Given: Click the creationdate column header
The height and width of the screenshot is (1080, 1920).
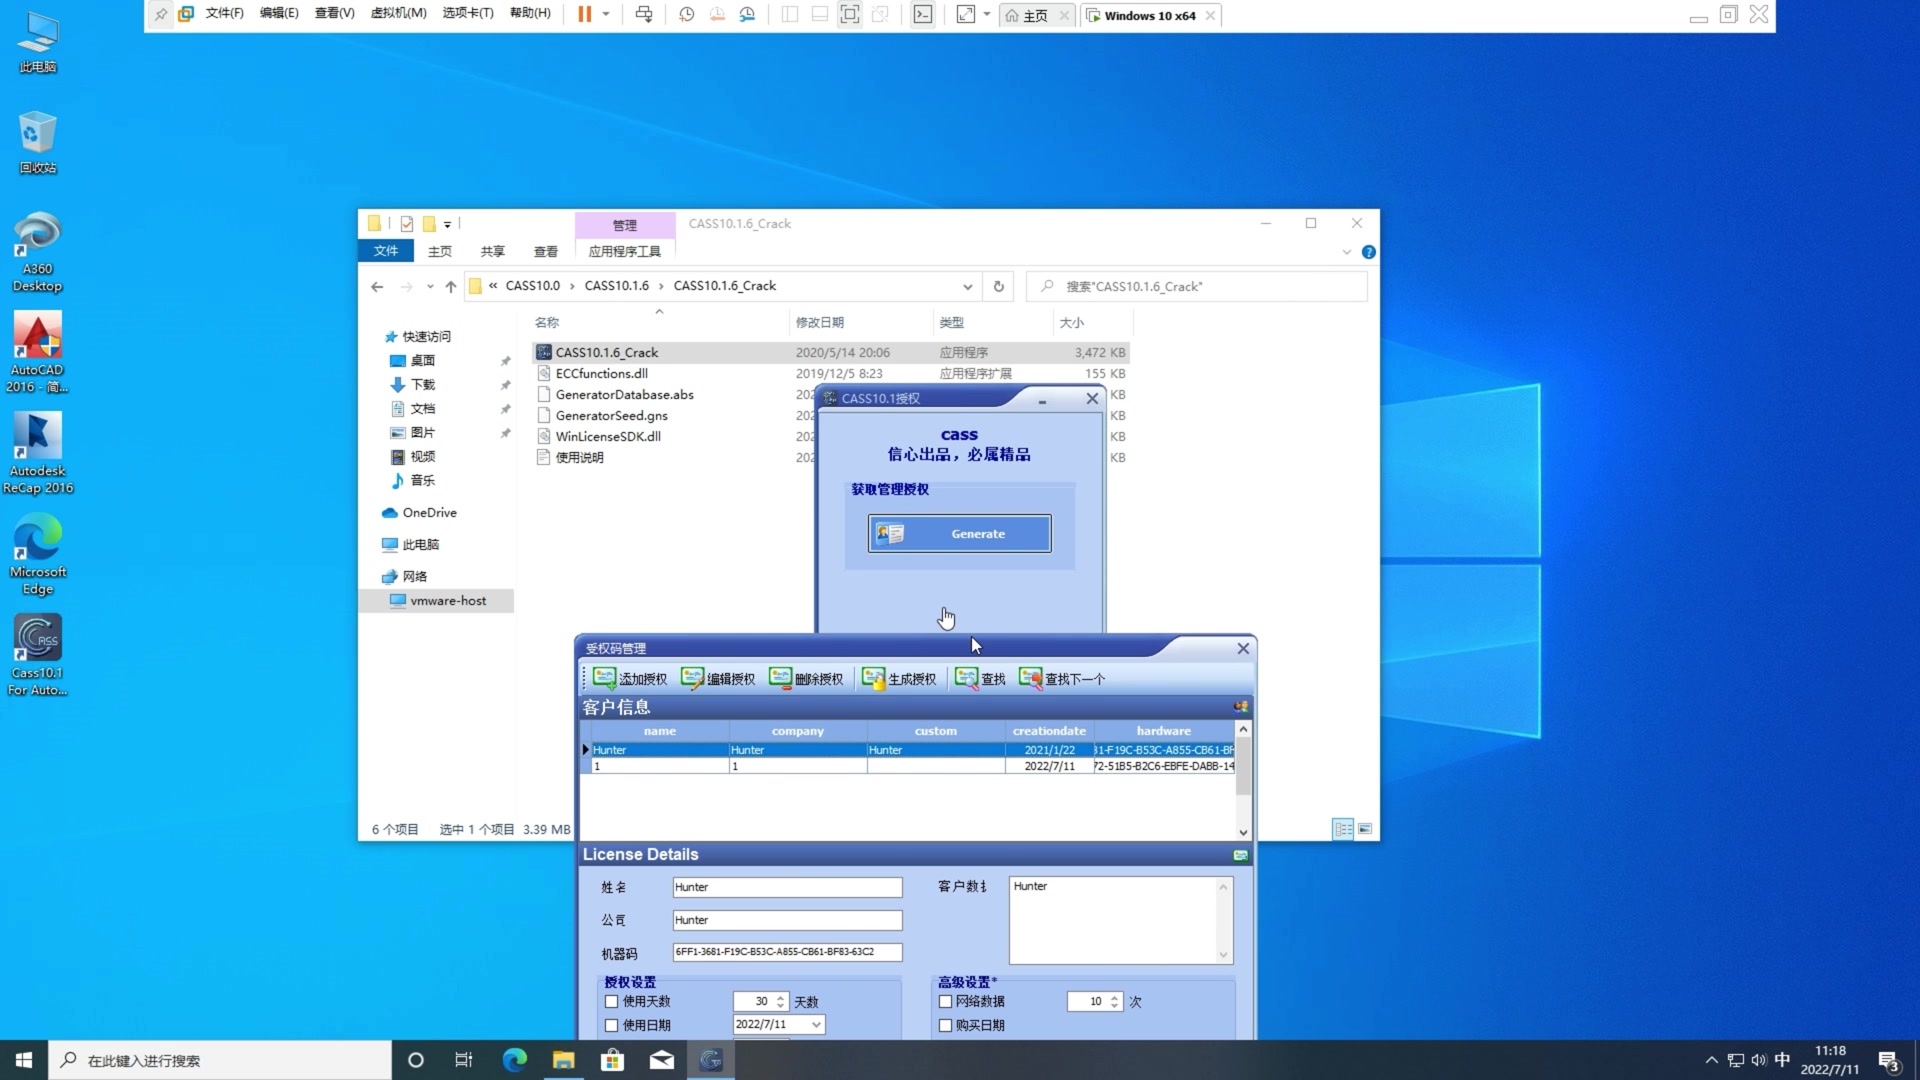Looking at the screenshot, I should pyautogui.click(x=1048, y=731).
